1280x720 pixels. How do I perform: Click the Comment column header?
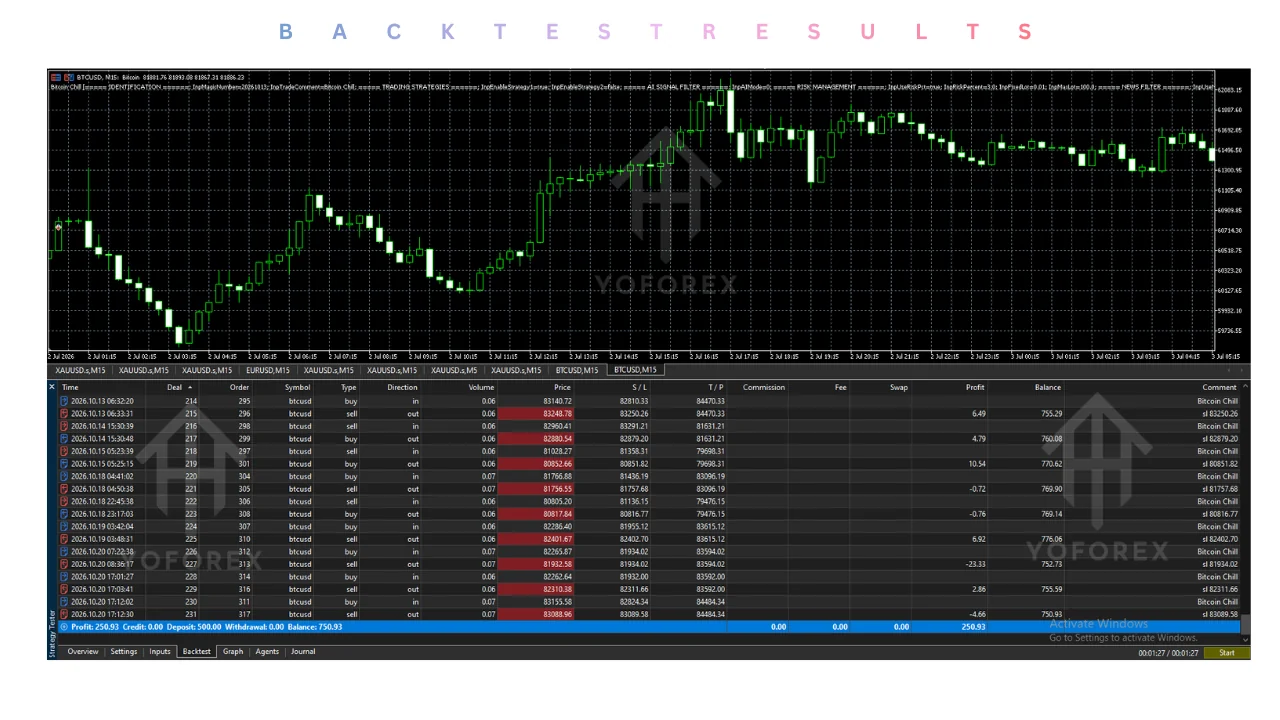[x=1220, y=387]
